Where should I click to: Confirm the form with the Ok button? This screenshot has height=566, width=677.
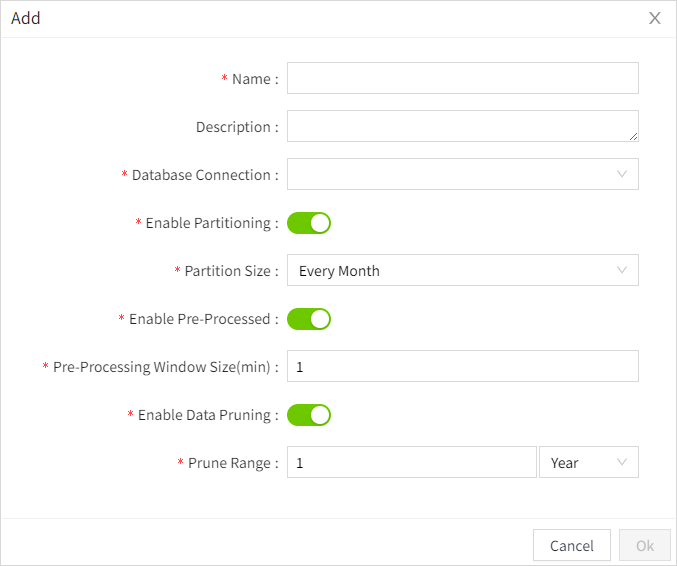(x=645, y=545)
